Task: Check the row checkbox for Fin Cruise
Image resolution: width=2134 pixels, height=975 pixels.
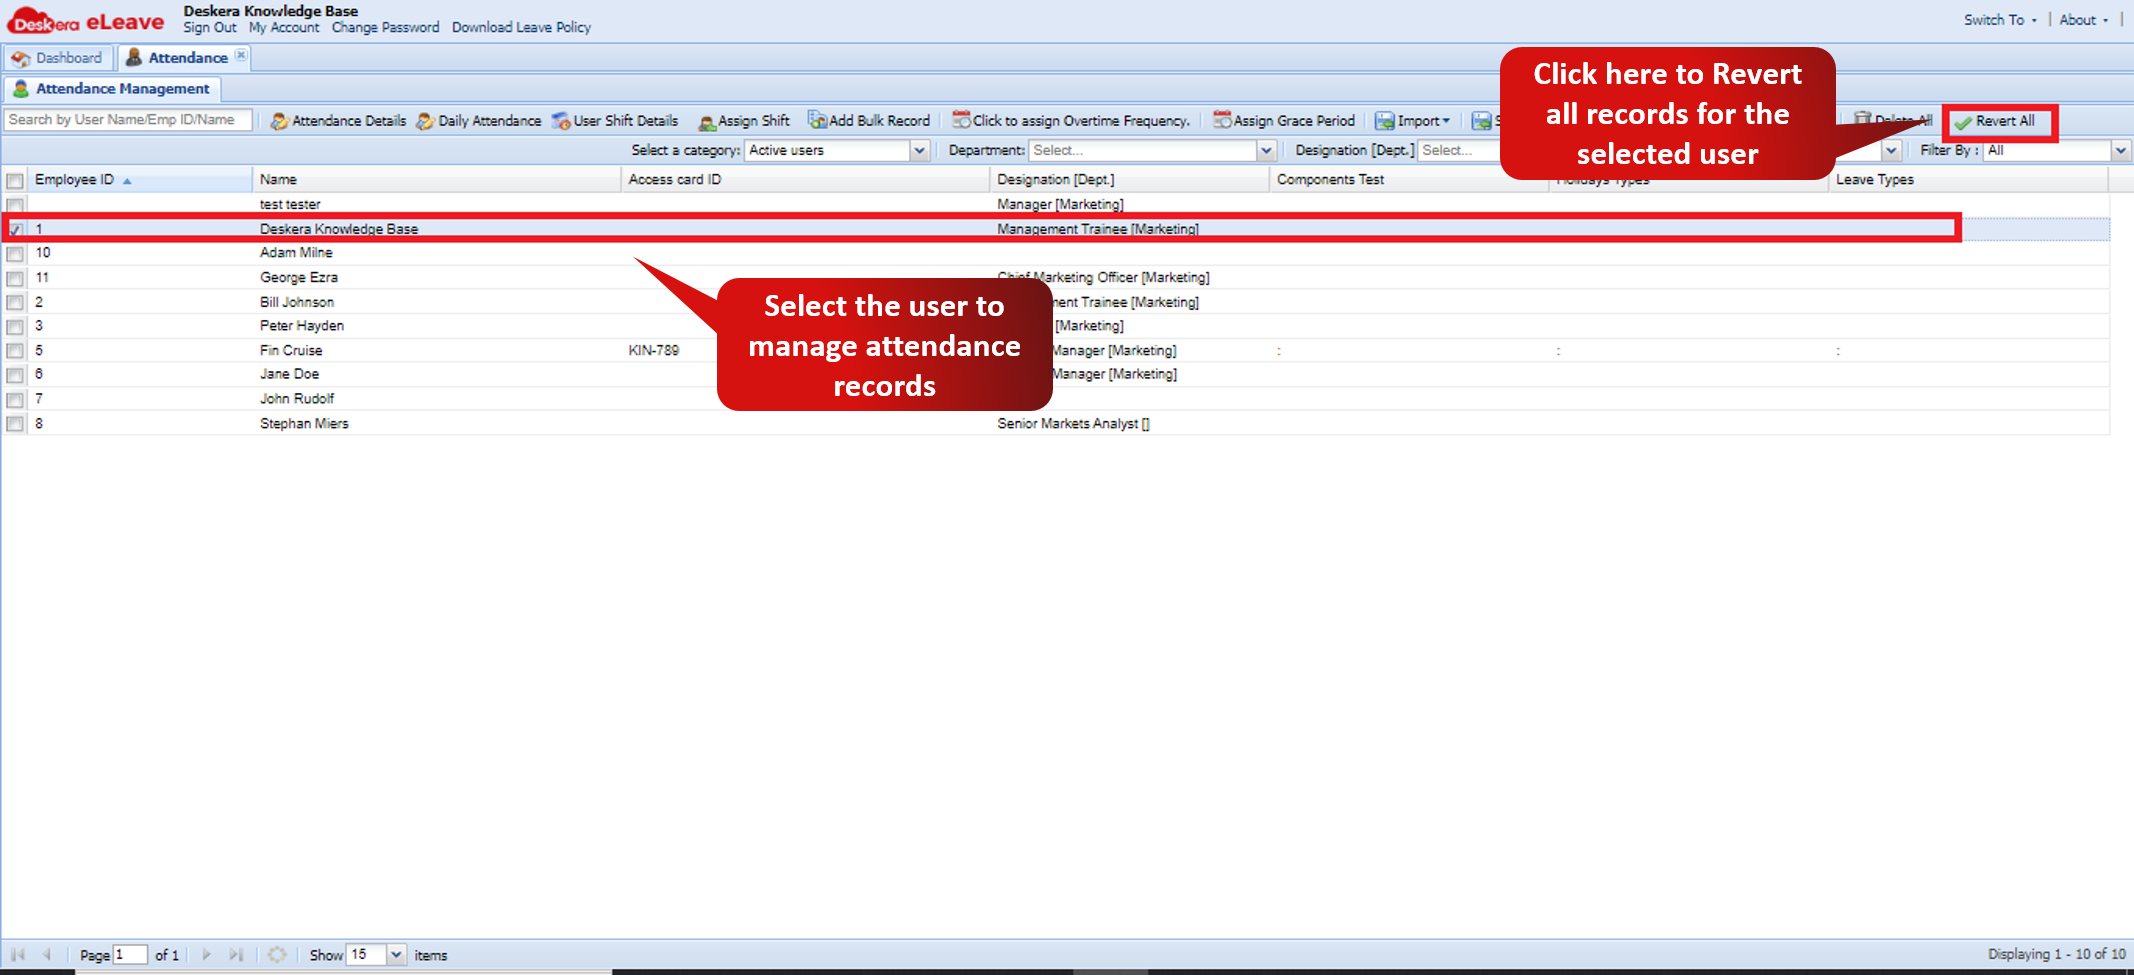Action: (x=15, y=351)
